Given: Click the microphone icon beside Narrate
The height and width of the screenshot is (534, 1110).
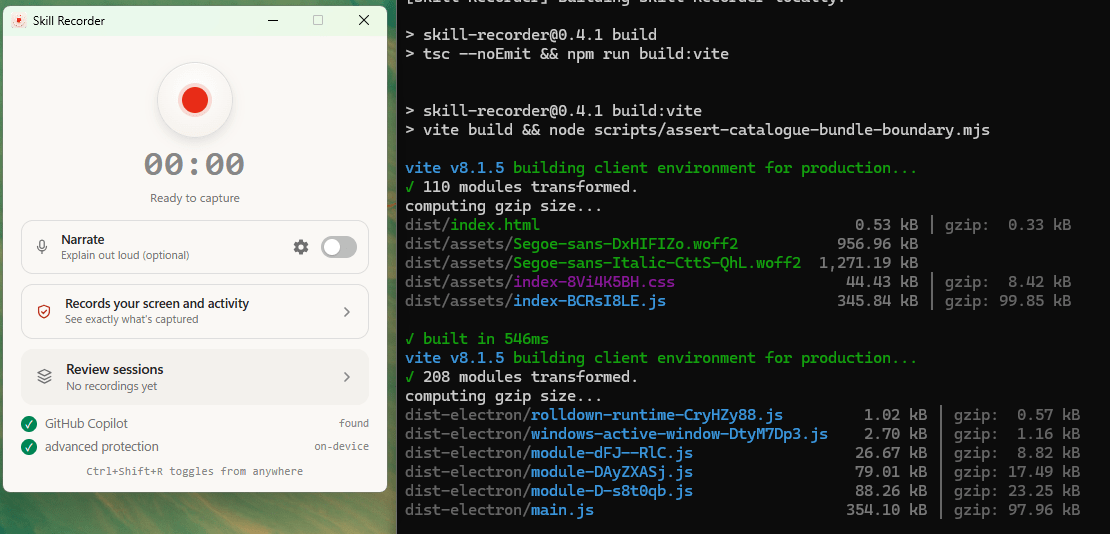Looking at the screenshot, I should (x=42, y=247).
